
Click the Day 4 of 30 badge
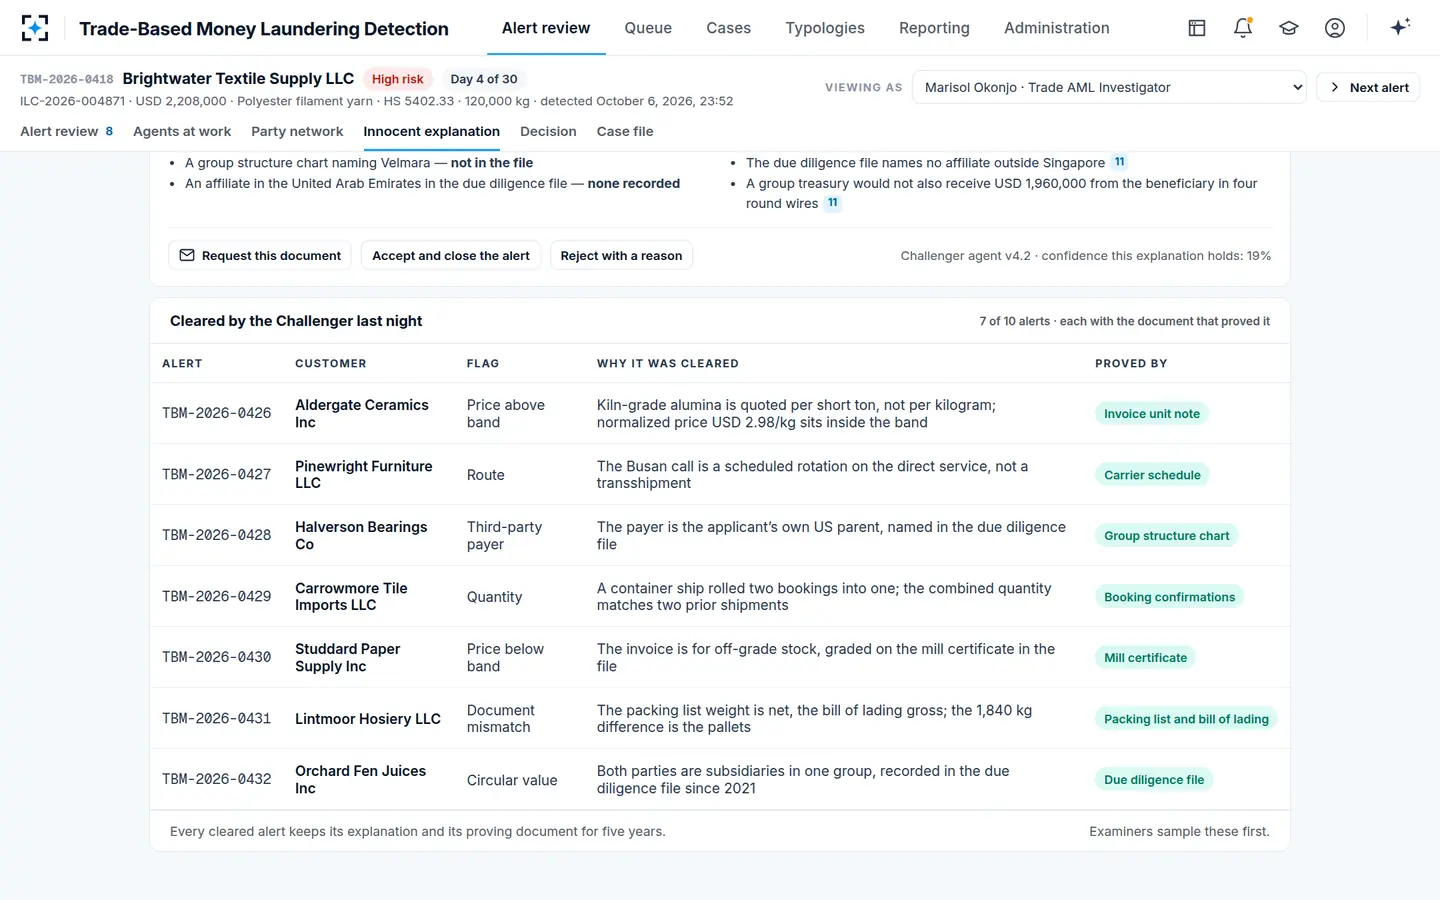tap(484, 79)
